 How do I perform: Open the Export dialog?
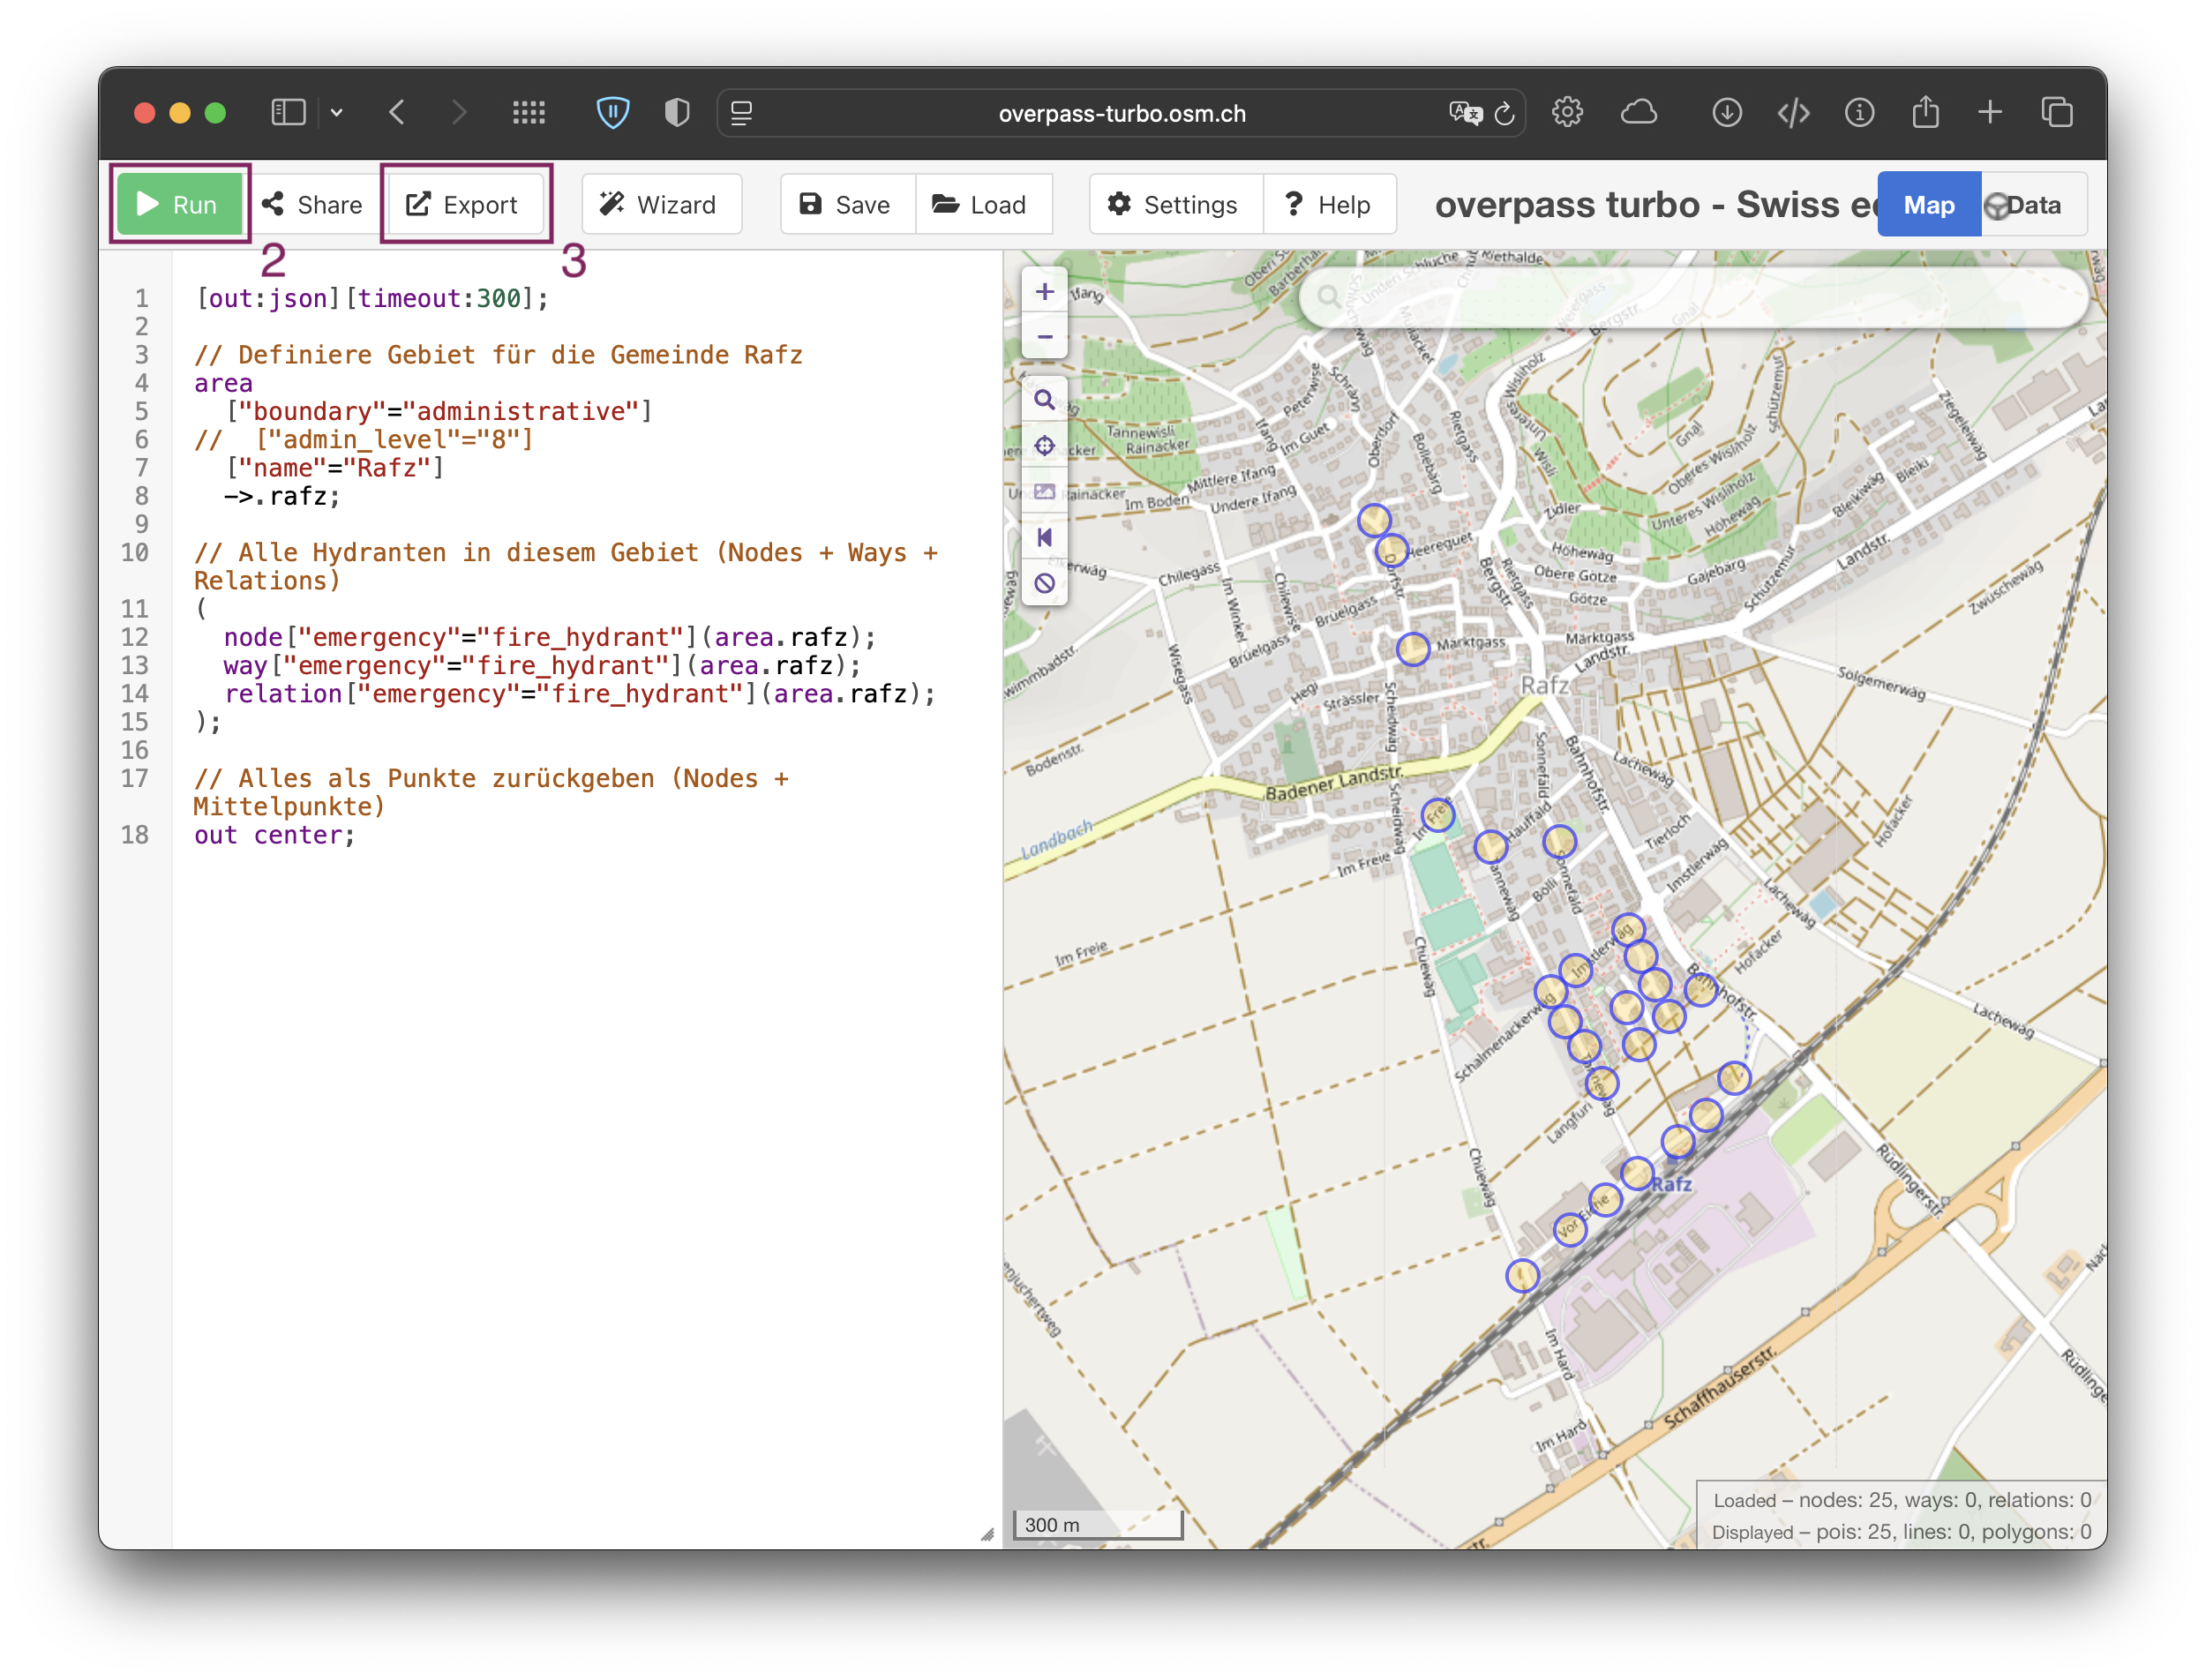point(464,205)
